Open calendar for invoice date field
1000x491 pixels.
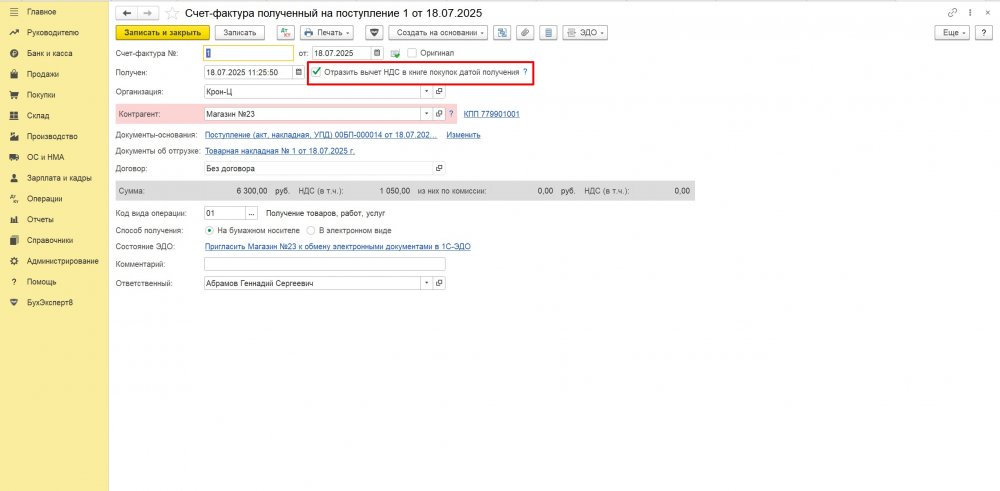point(377,53)
